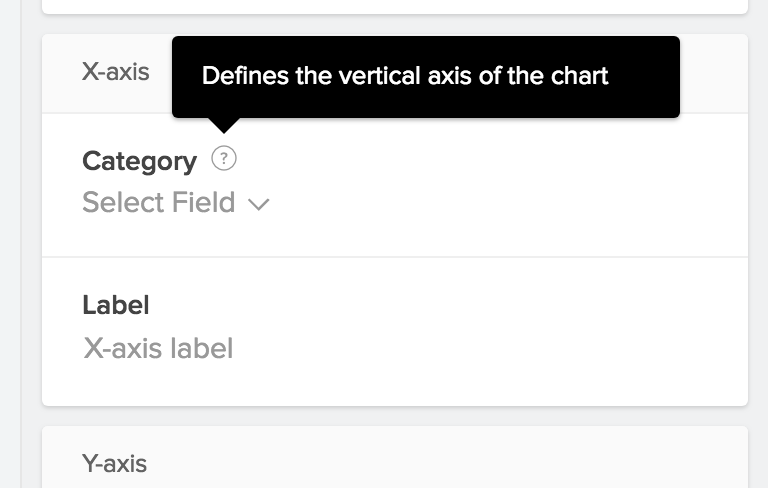Click the bold Category field label

[139, 161]
